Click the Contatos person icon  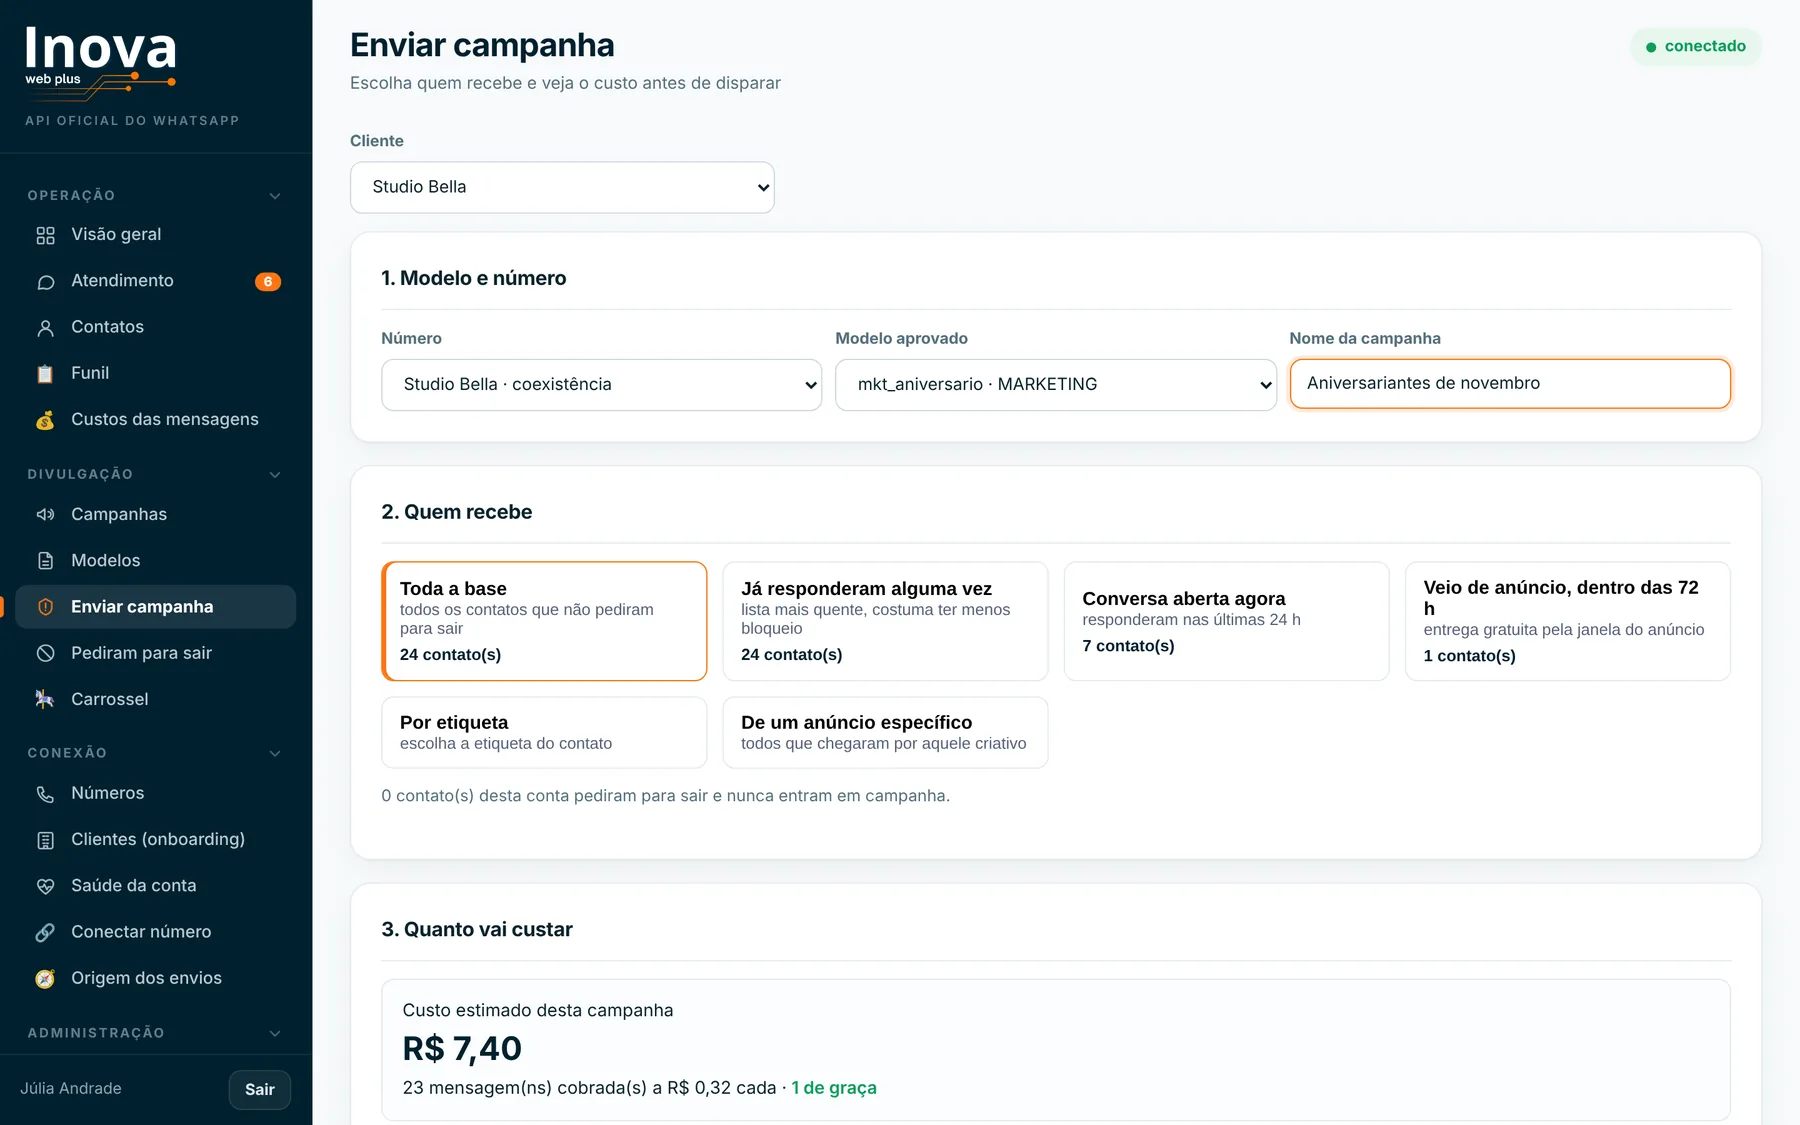(45, 328)
